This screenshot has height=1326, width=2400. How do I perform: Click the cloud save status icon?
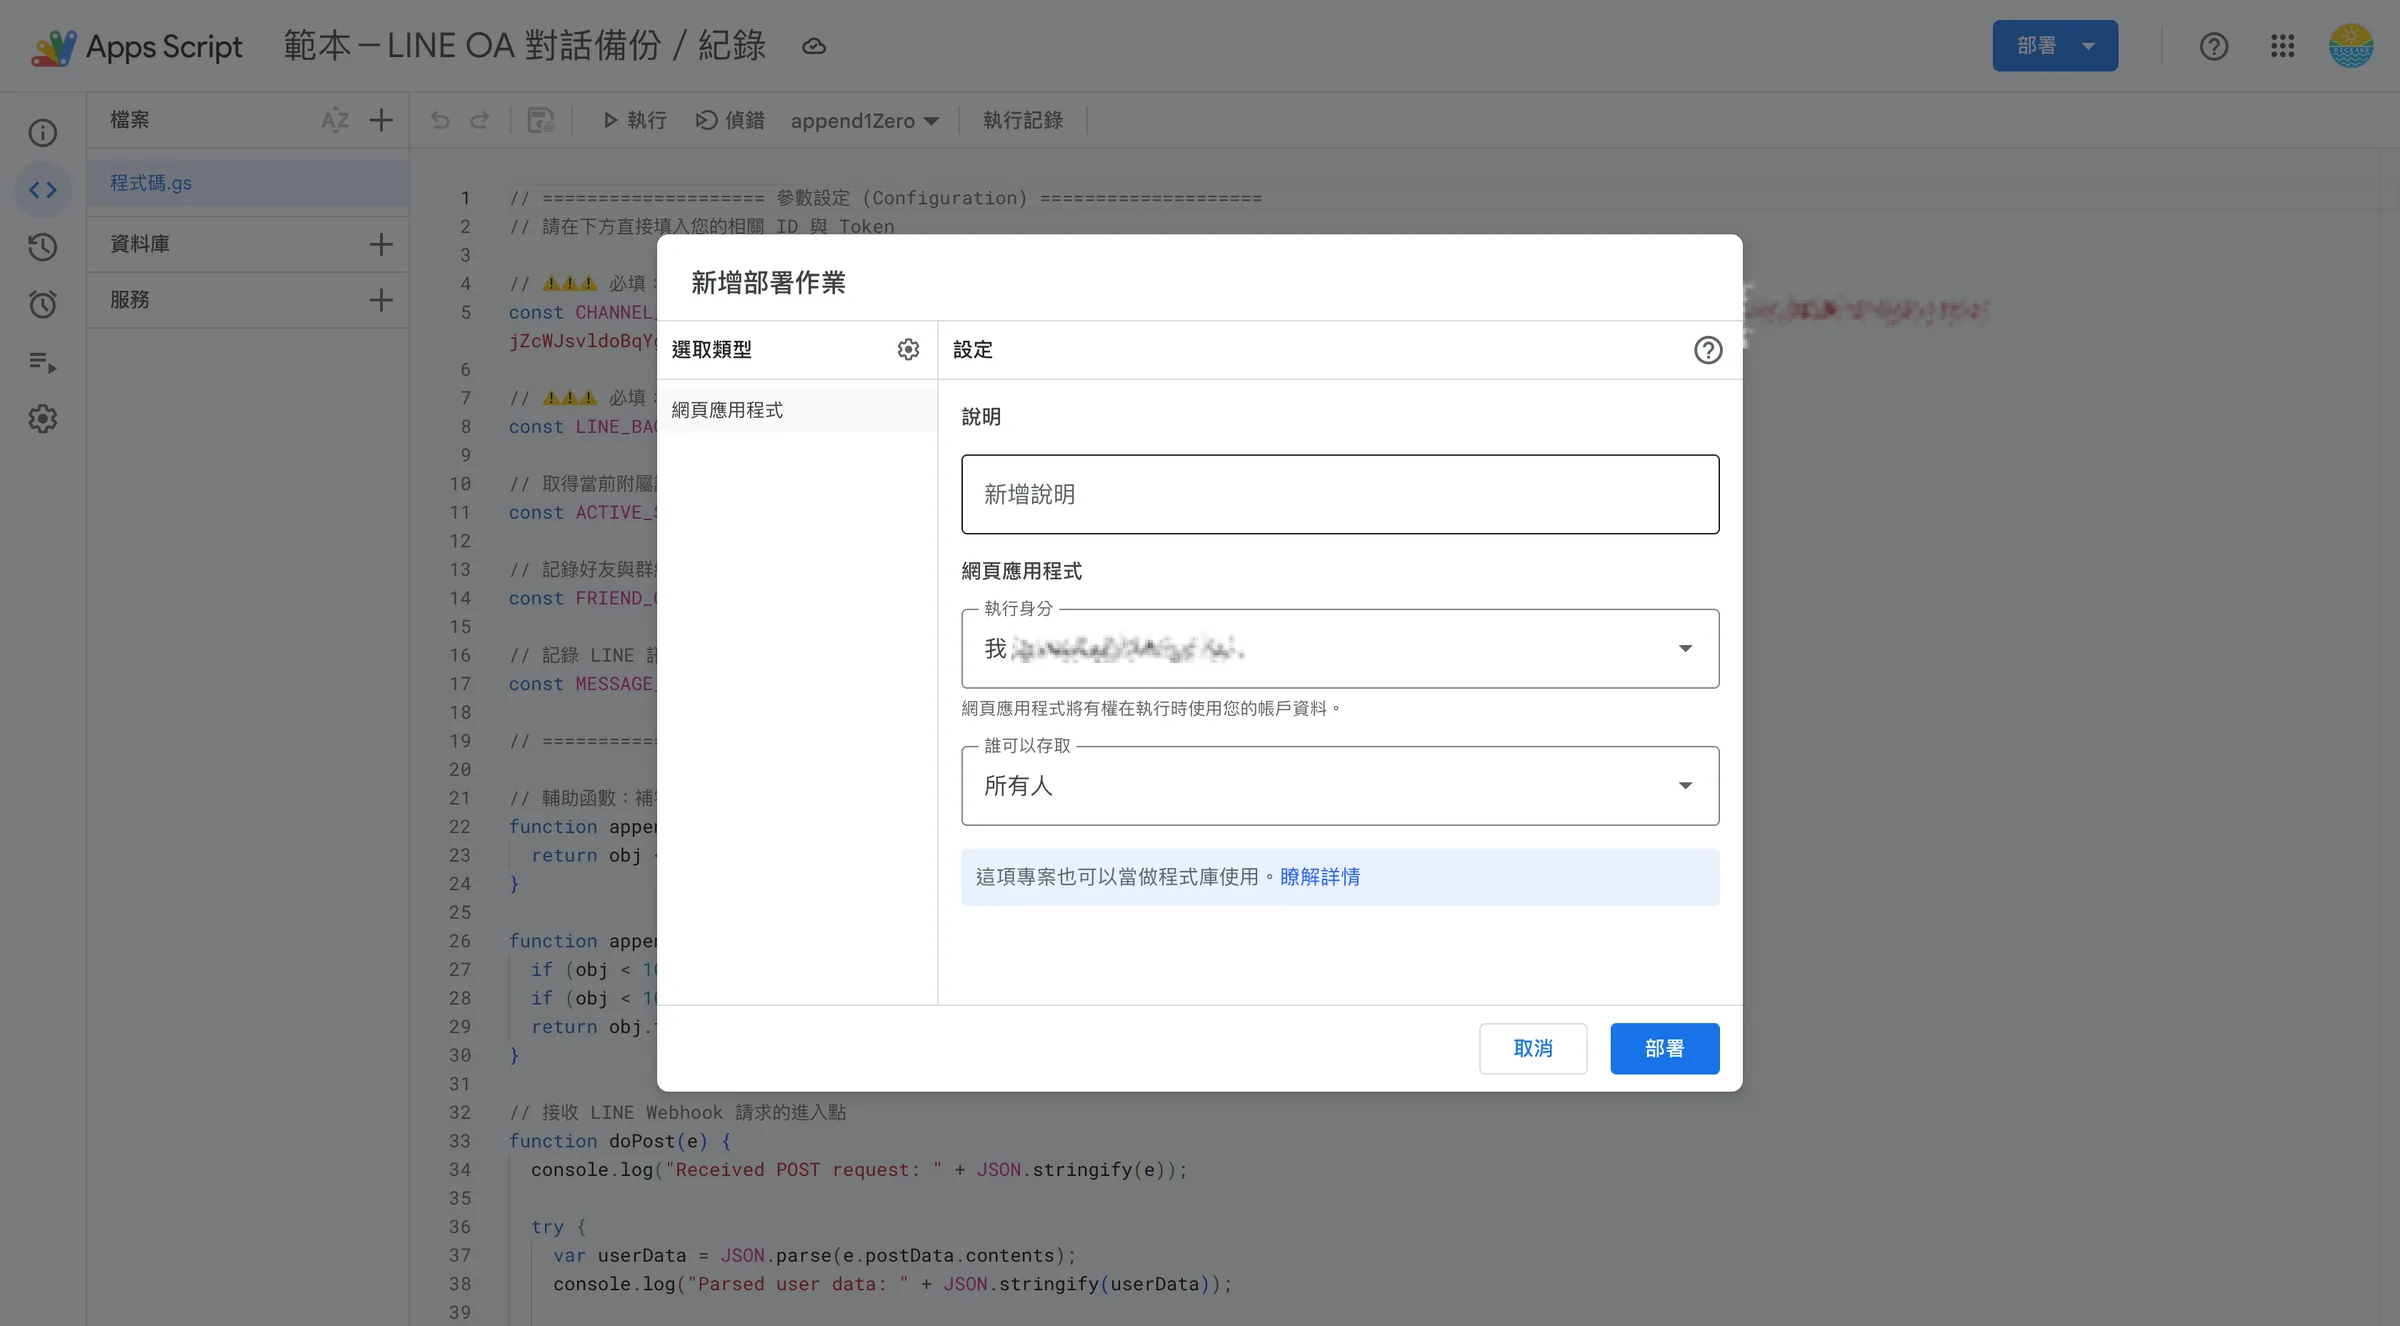[x=814, y=46]
